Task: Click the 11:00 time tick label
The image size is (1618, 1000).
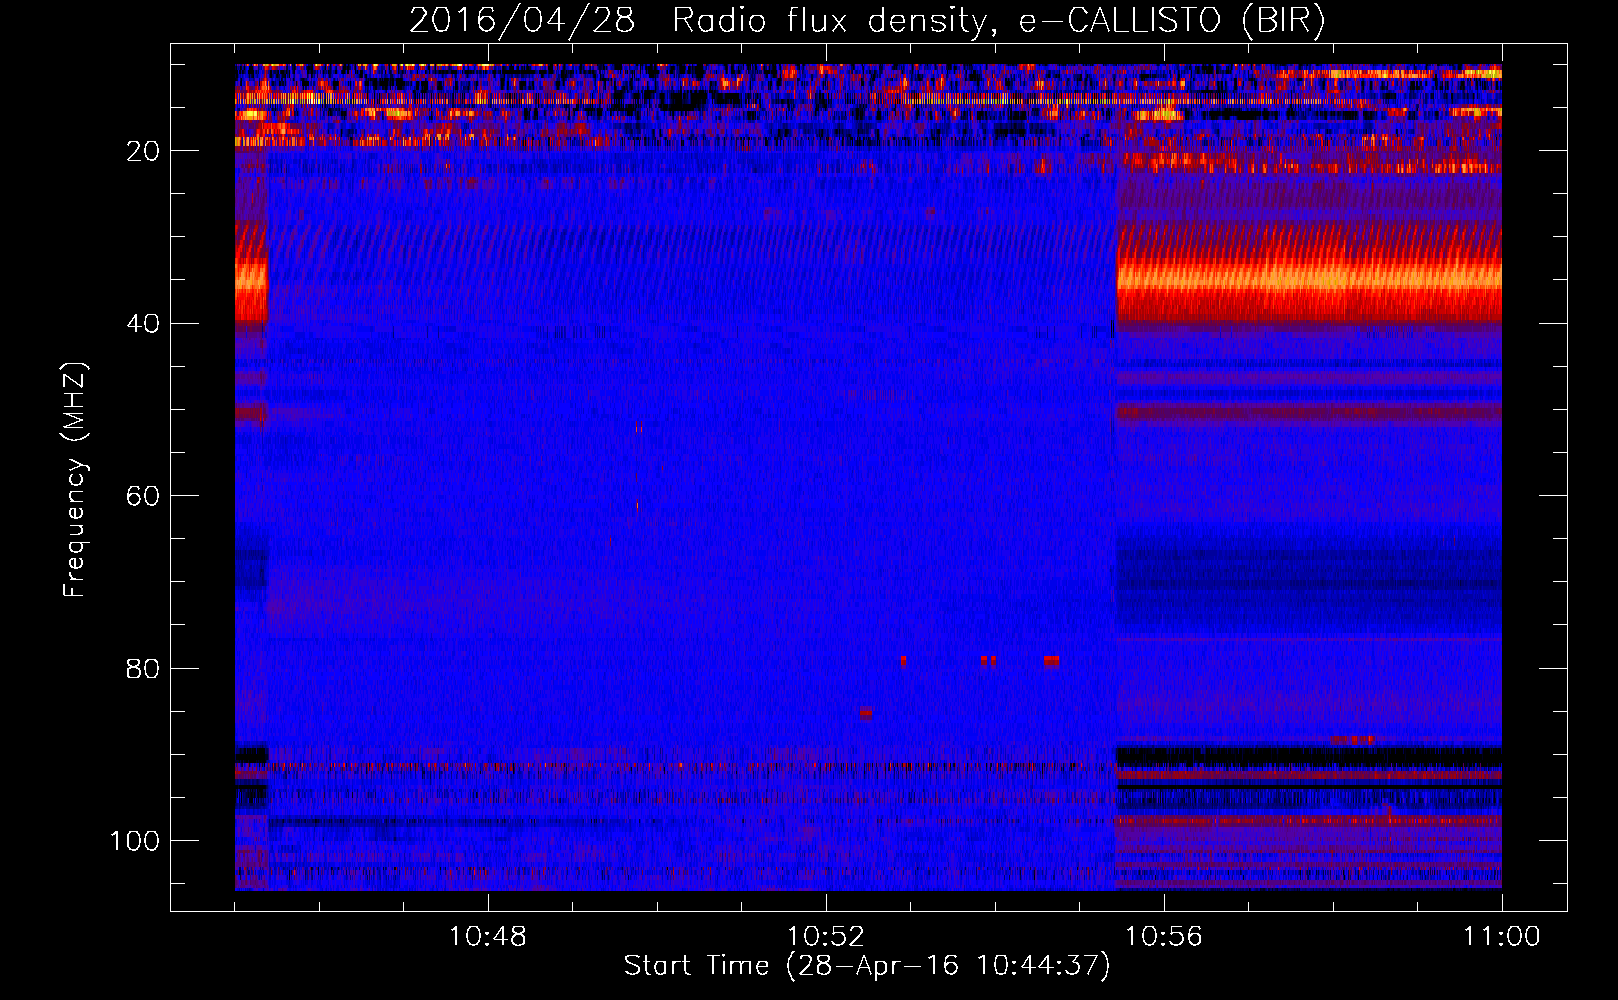Action: coord(1501,937)
